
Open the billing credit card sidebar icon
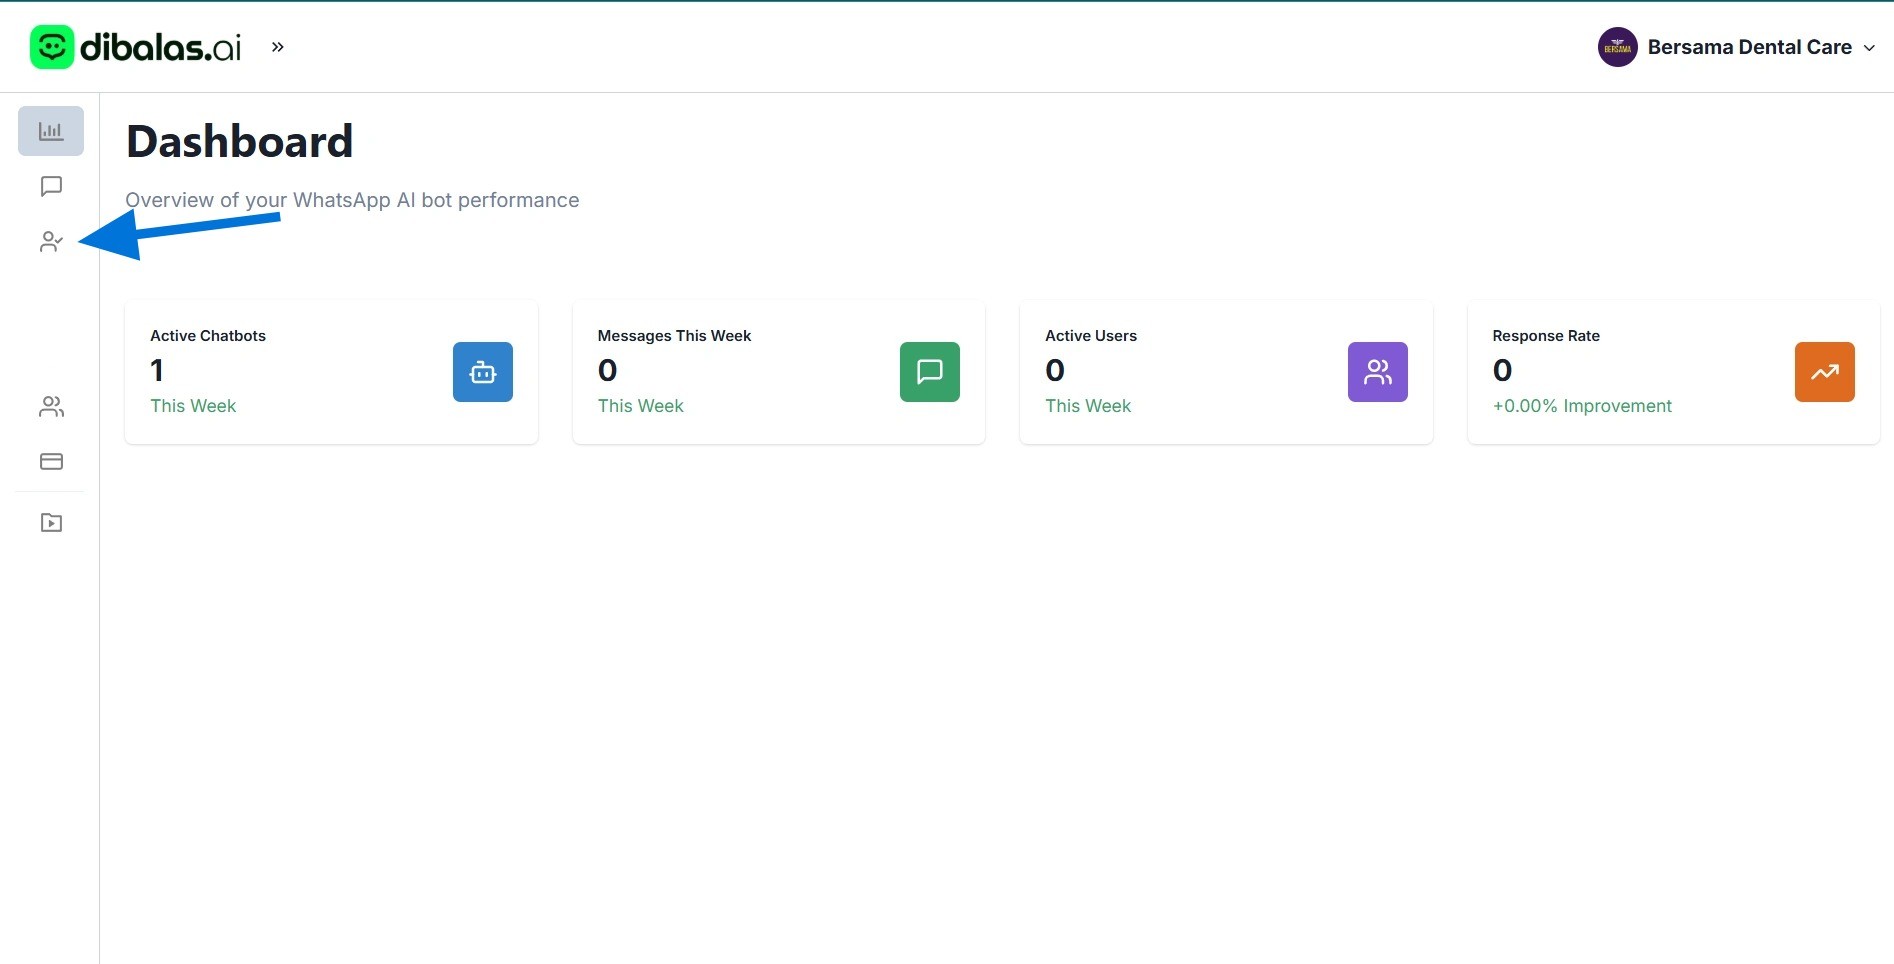(51, 461)
